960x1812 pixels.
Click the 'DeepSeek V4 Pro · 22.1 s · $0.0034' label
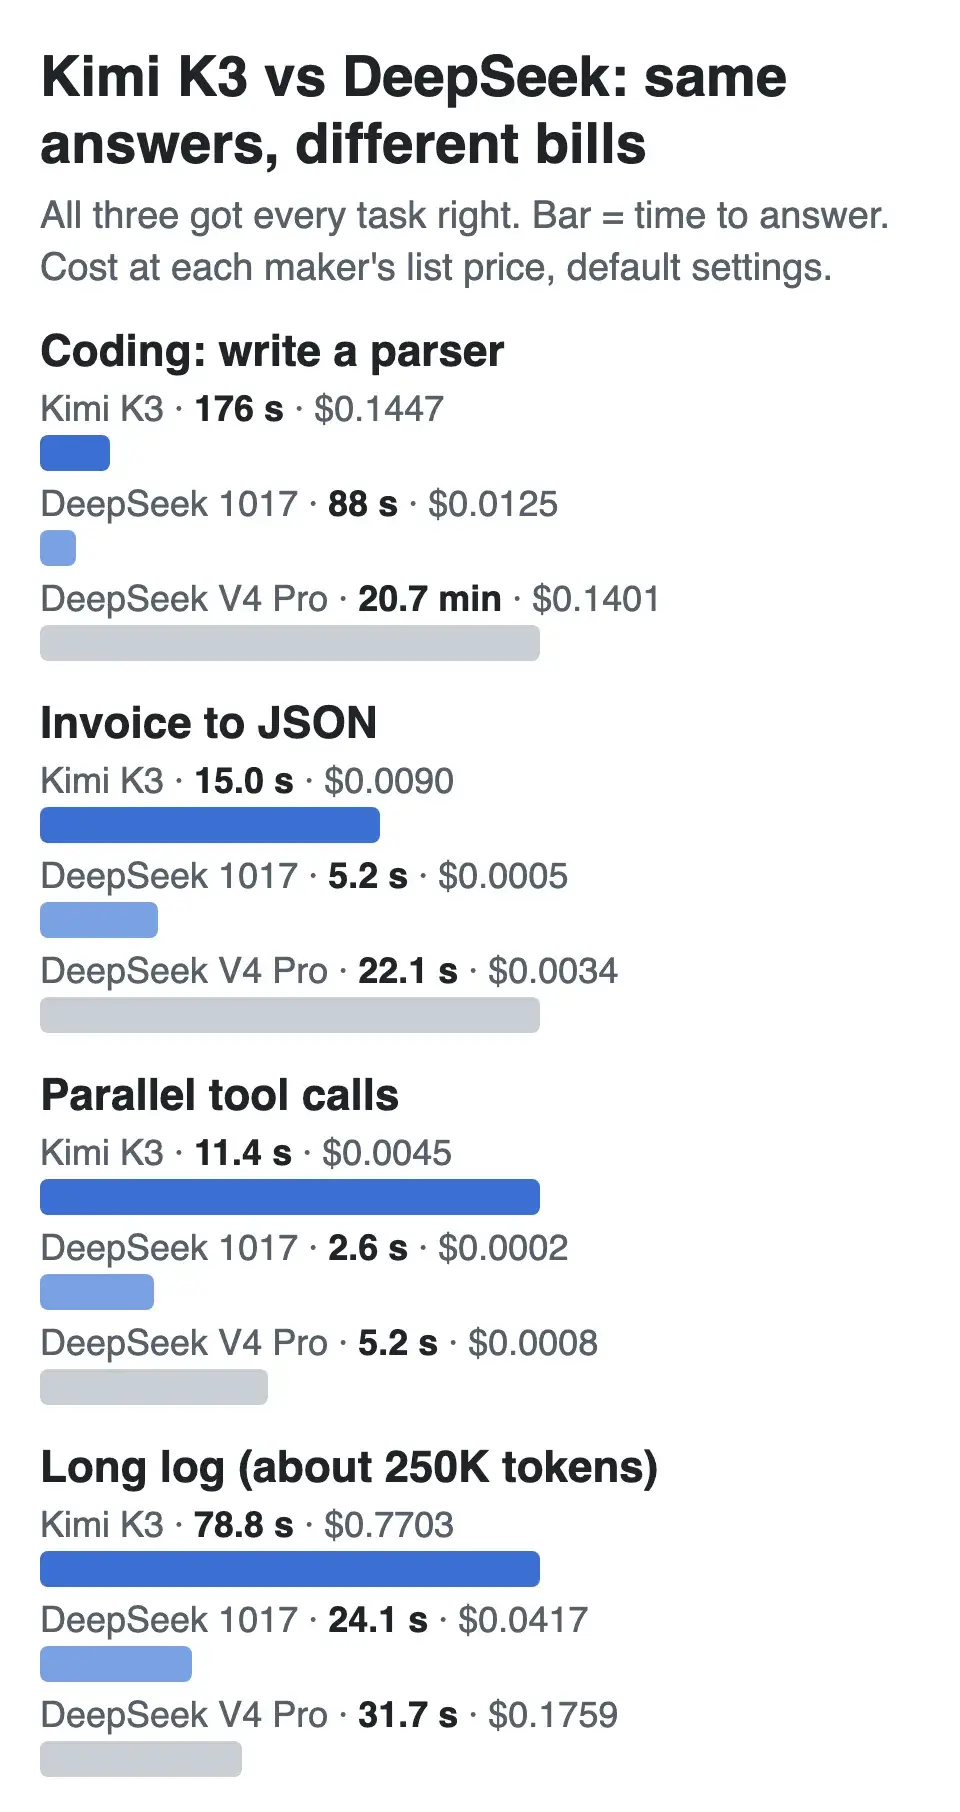coord(329,971)
